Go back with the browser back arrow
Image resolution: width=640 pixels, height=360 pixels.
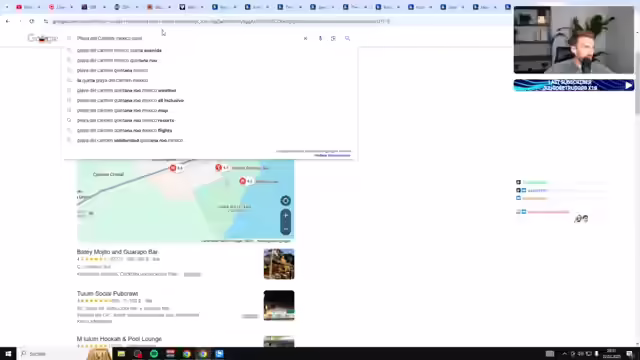[8, 21]
